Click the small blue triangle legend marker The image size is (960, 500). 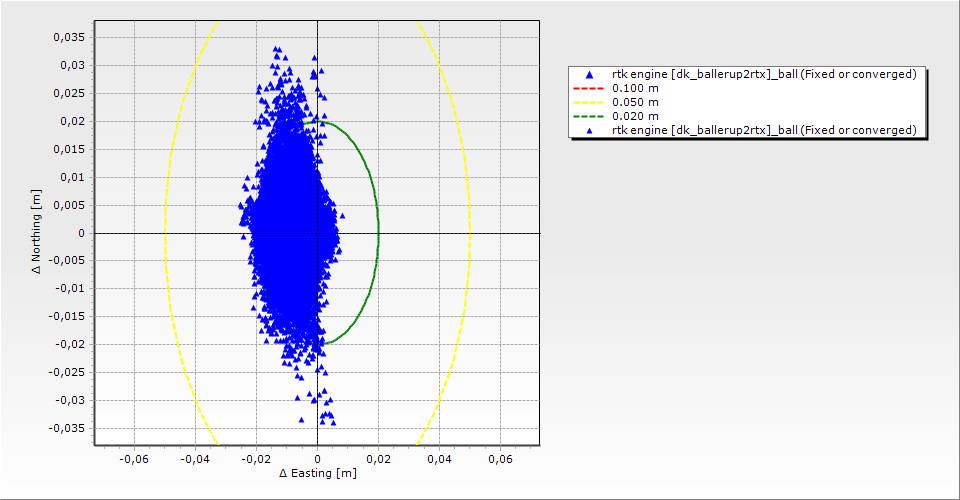590,131
